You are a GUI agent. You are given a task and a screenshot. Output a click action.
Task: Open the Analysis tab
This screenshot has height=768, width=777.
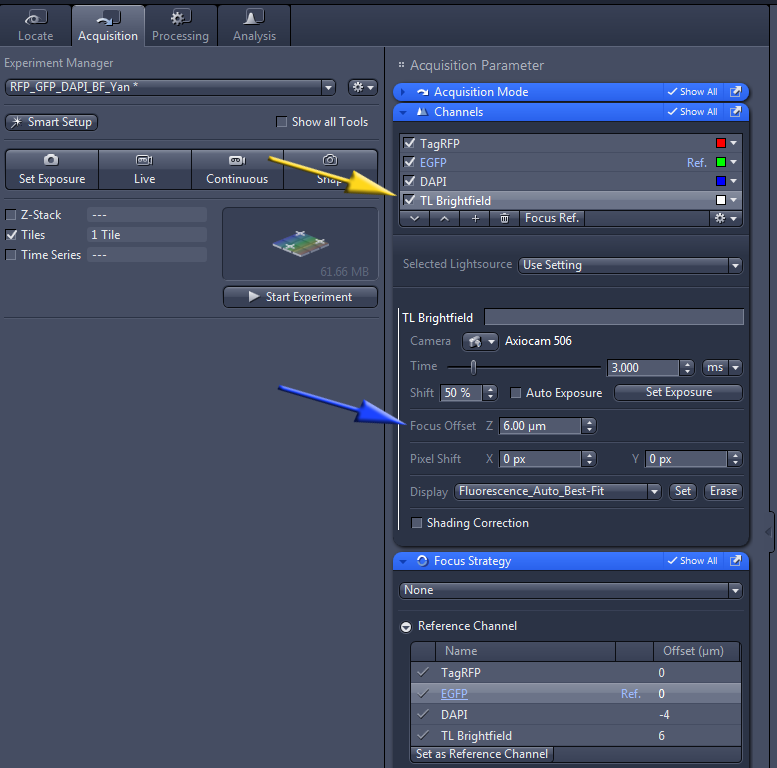tap(254, 25)
